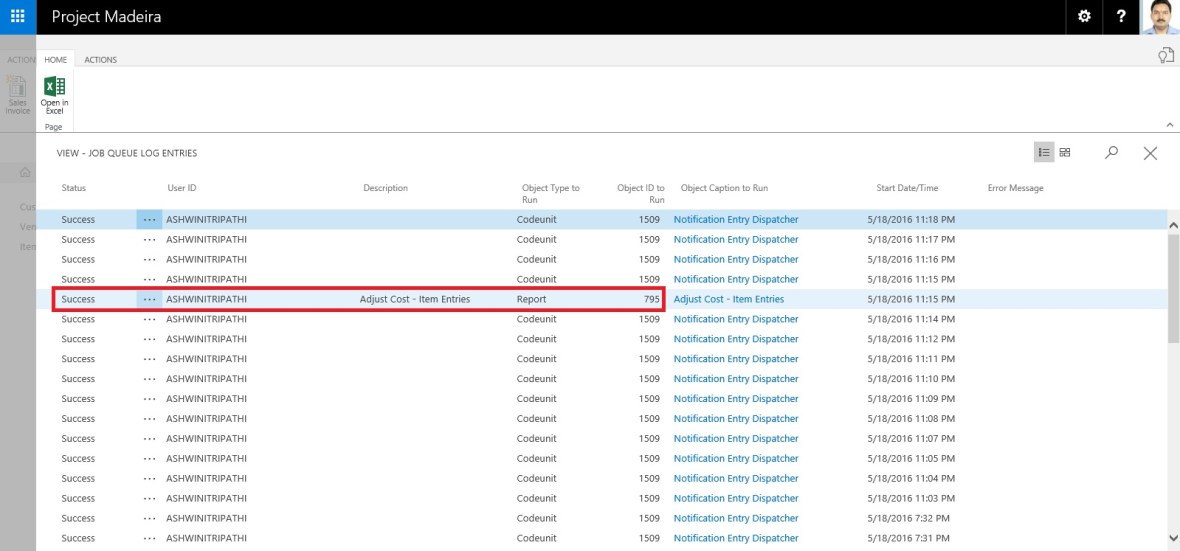The image size is (1180, 551).
Task: Open the first row's ellipsis menu
Action: coord(150,219)
